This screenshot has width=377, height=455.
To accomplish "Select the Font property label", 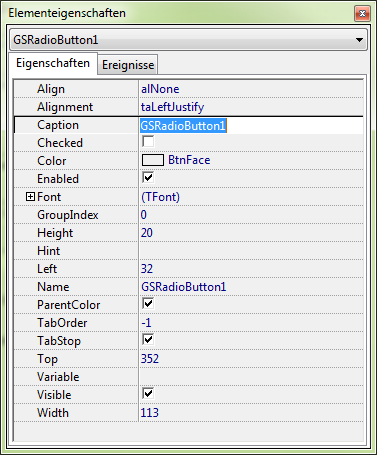I will pos(49,197).
